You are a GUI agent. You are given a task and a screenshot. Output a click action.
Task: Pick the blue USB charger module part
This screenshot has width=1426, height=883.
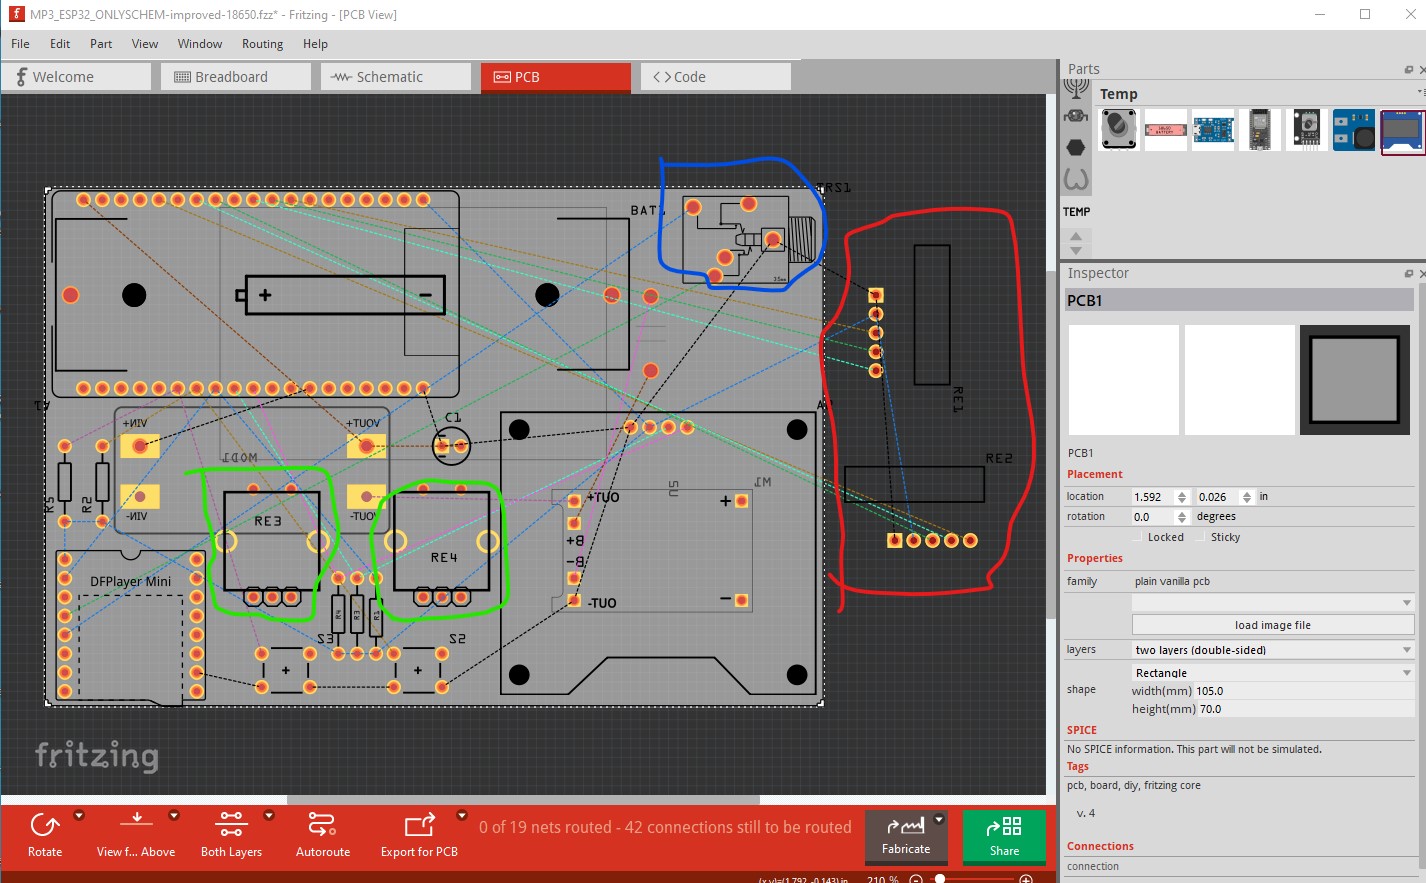(x=1213, y=130)
